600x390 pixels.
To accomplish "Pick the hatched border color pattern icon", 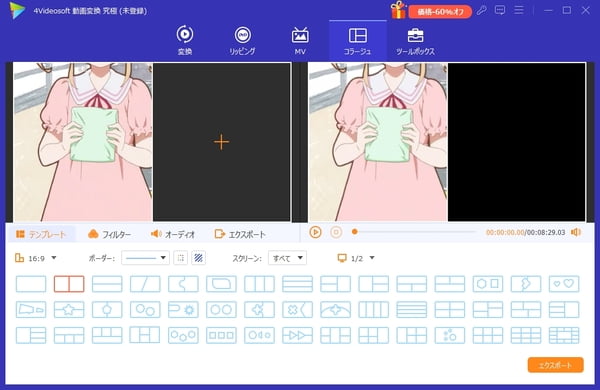I will tap(198, 258).
